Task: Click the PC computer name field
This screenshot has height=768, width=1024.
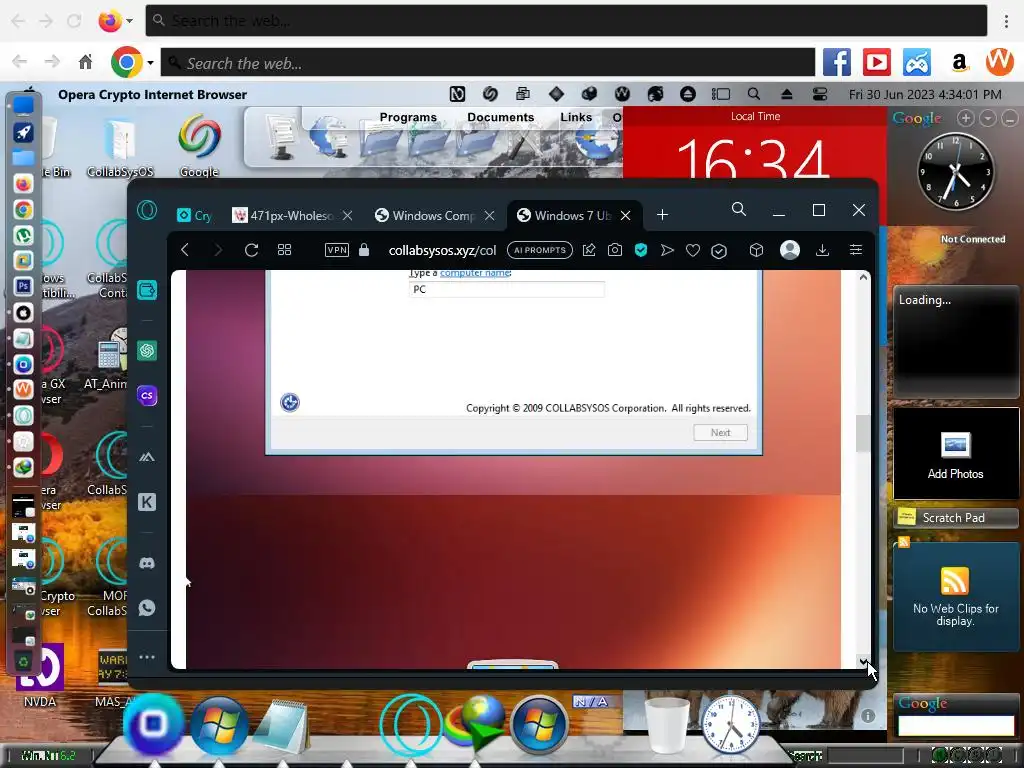Action: pos(506,289)
